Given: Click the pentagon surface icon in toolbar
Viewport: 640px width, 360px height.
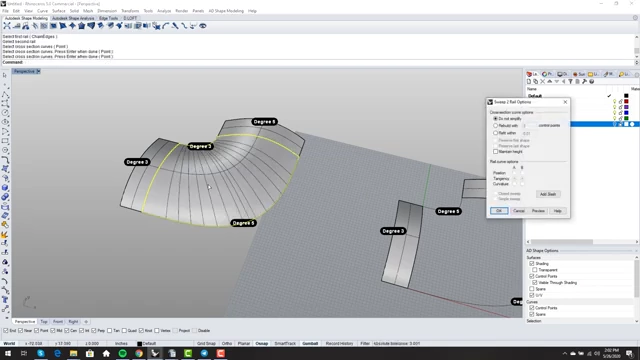Looking at the screenshot, I should [x=82, y=26].
